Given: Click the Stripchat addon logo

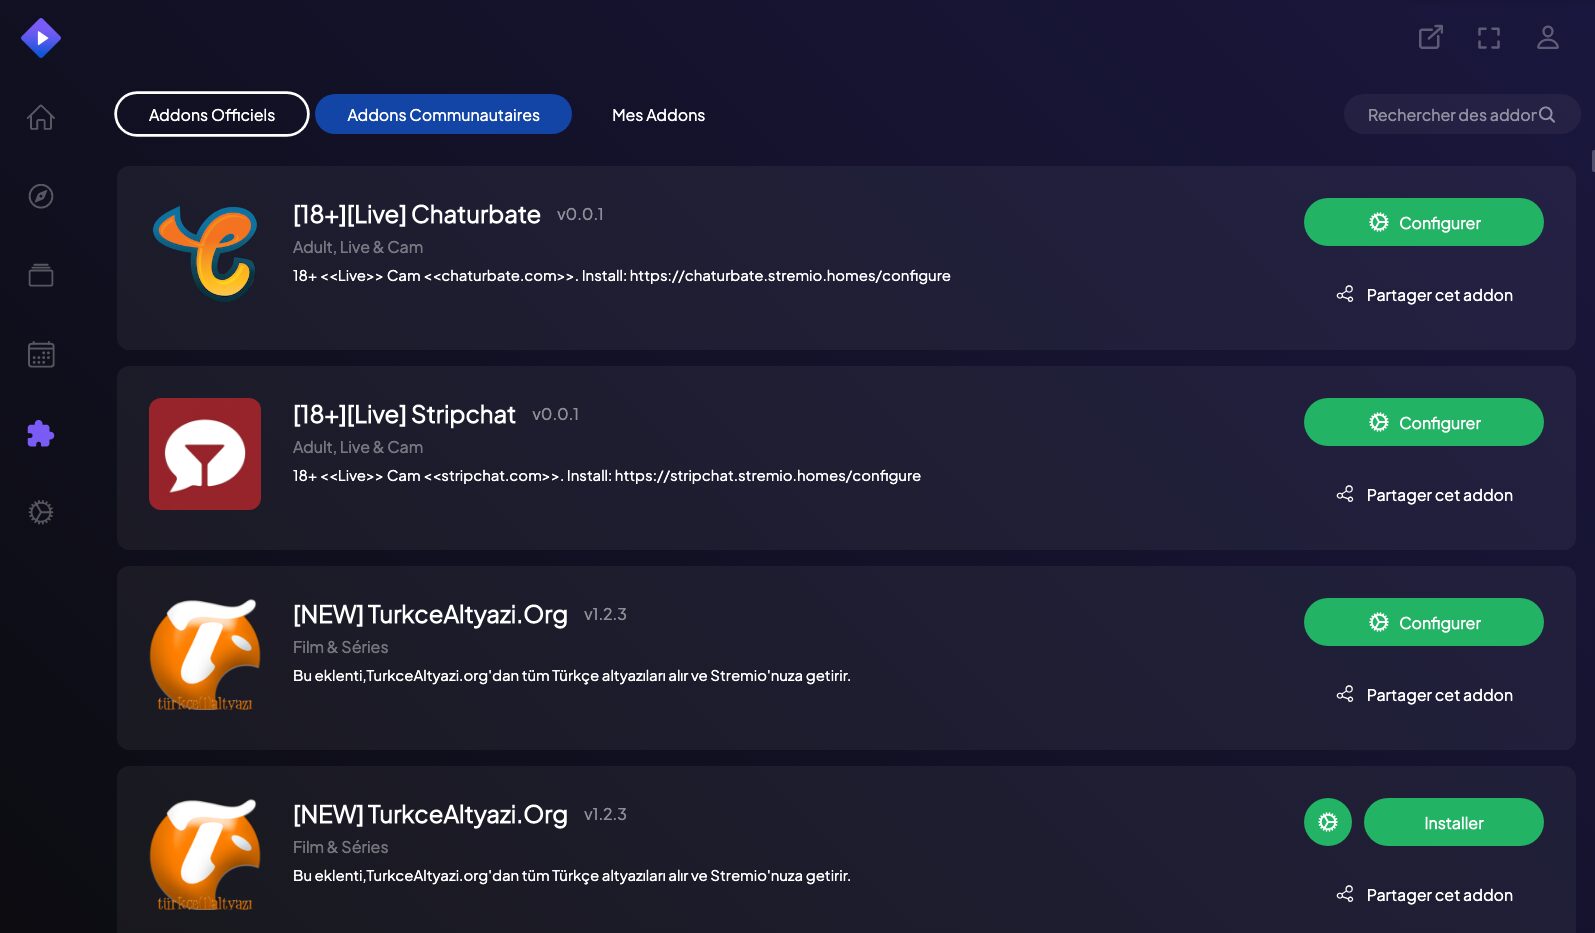Looking at the screenshot, I should 205,454.
